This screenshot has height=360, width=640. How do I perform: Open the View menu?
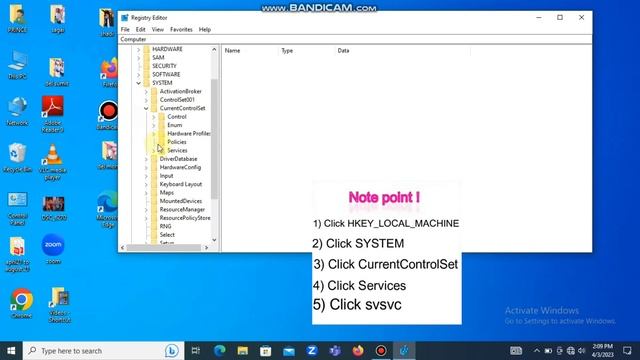158,29
